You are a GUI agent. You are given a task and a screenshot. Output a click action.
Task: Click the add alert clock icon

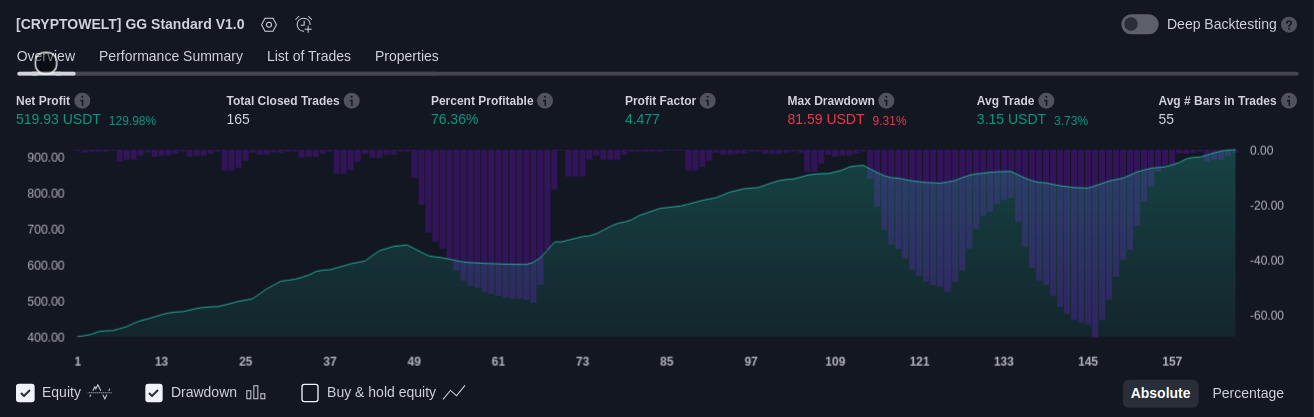[304, 24]
